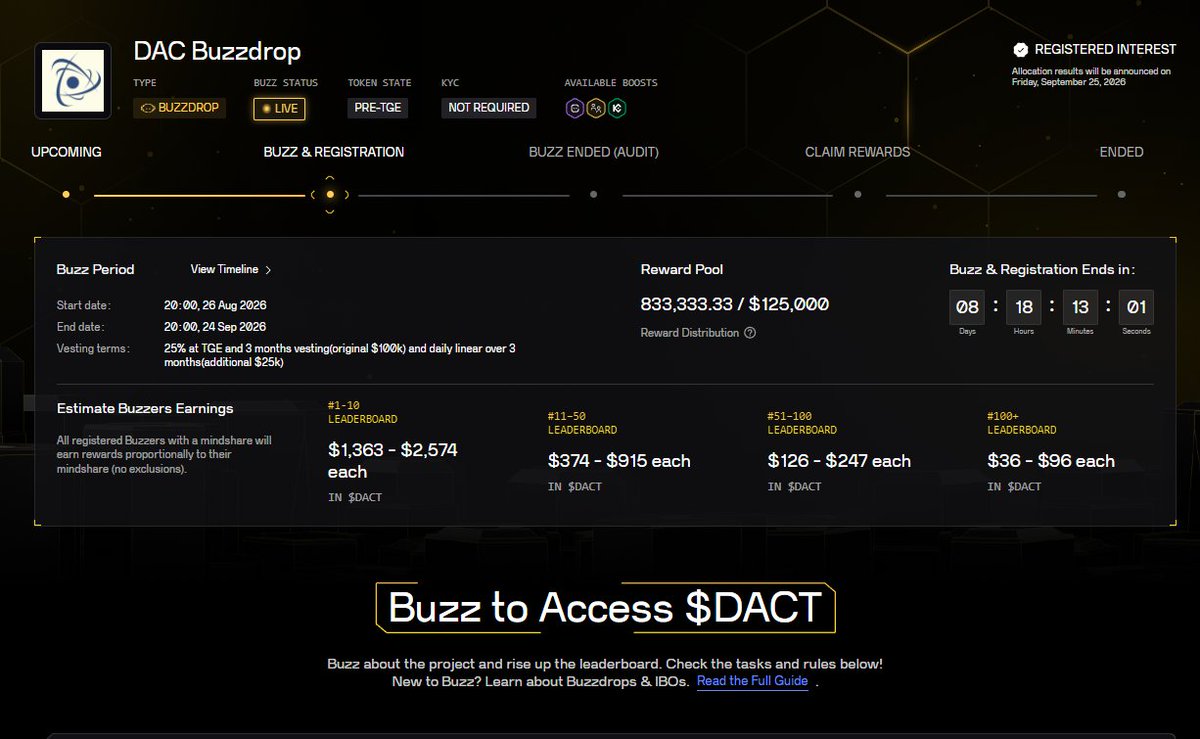This screenshot has height=739, width=1200.
Task: Click the countdown Days box showing 08
Action: click(967, 307)
